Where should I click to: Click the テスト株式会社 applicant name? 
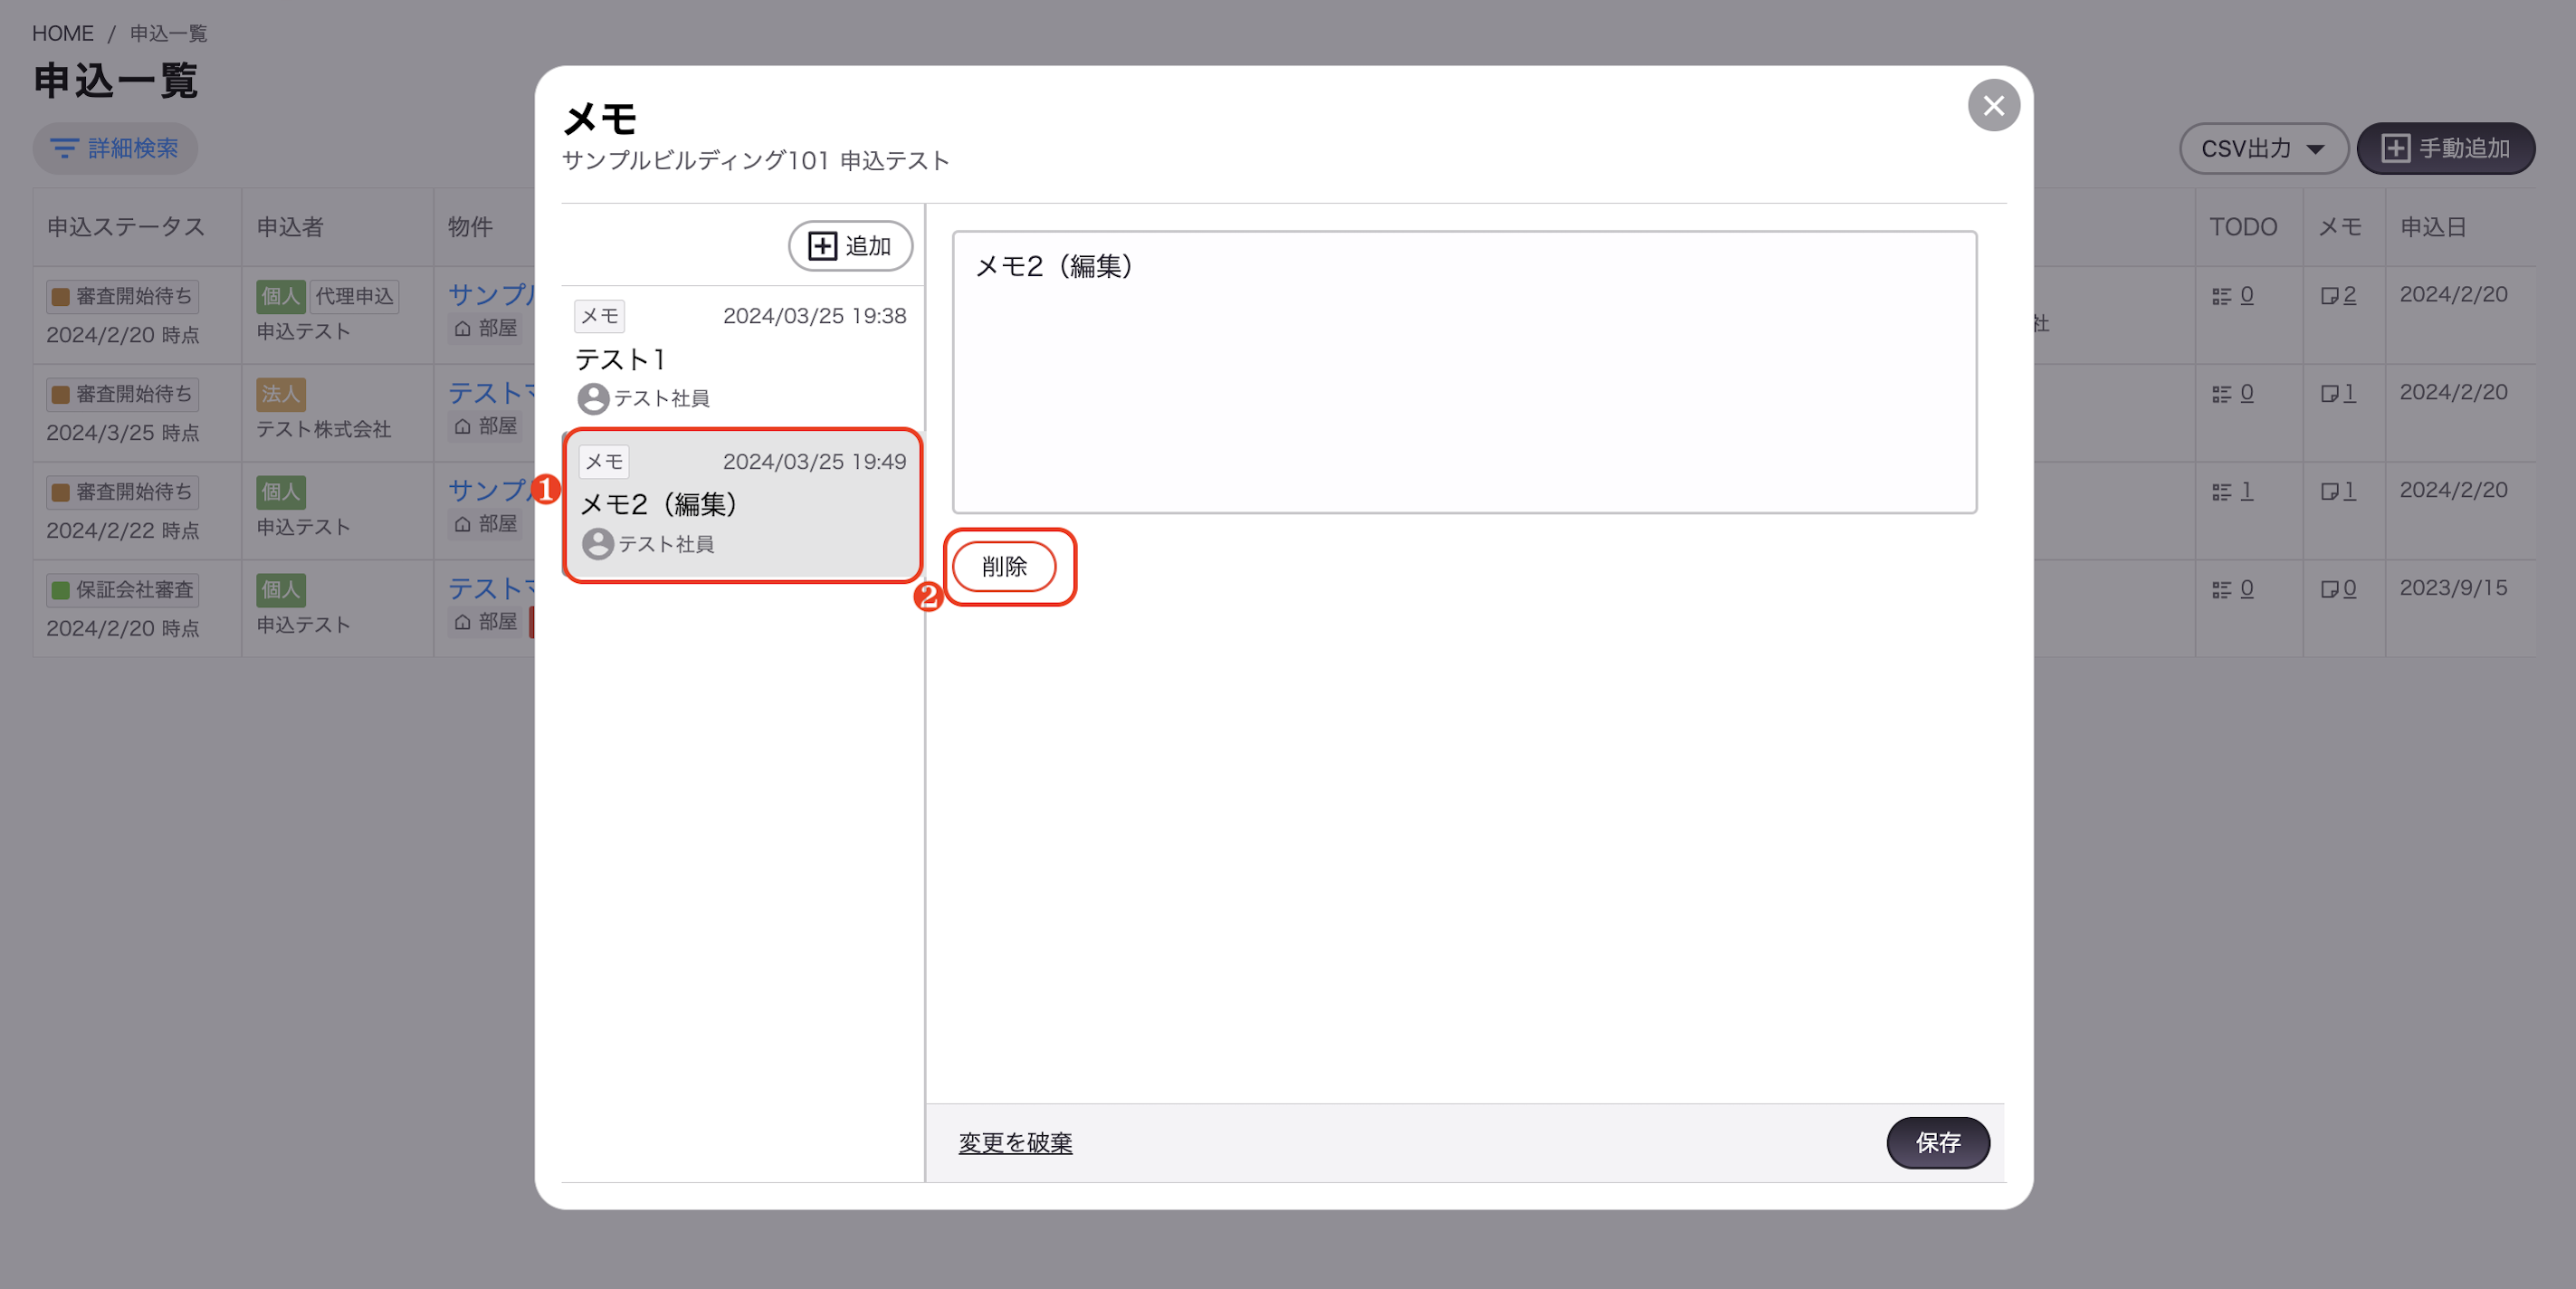(x=323, y=429)
